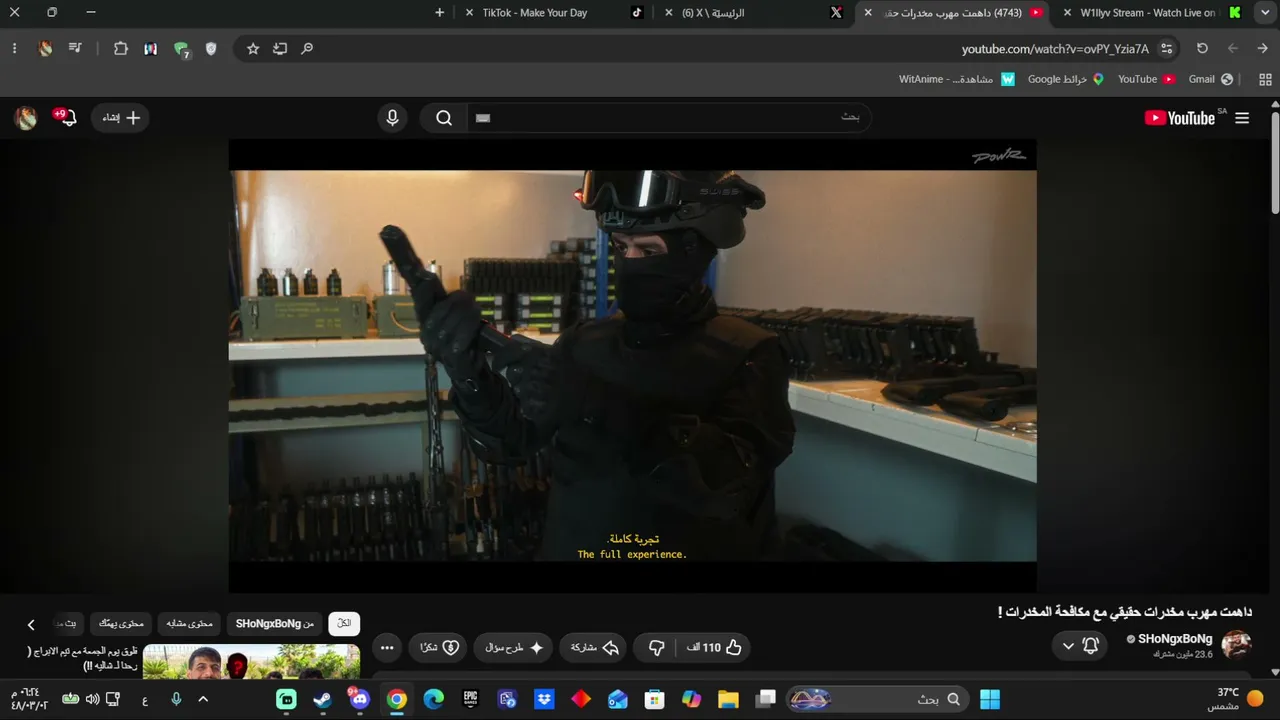This screenshot has width=1280, height=720.
Task: Click the shield extension icon
Action: (x=211, y=48)
